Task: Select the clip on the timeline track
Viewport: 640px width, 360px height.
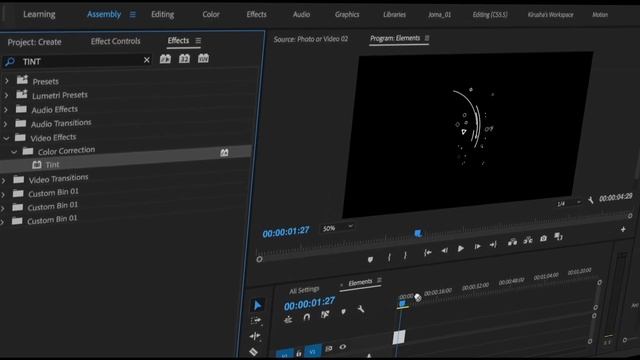Action: (399, 337)
